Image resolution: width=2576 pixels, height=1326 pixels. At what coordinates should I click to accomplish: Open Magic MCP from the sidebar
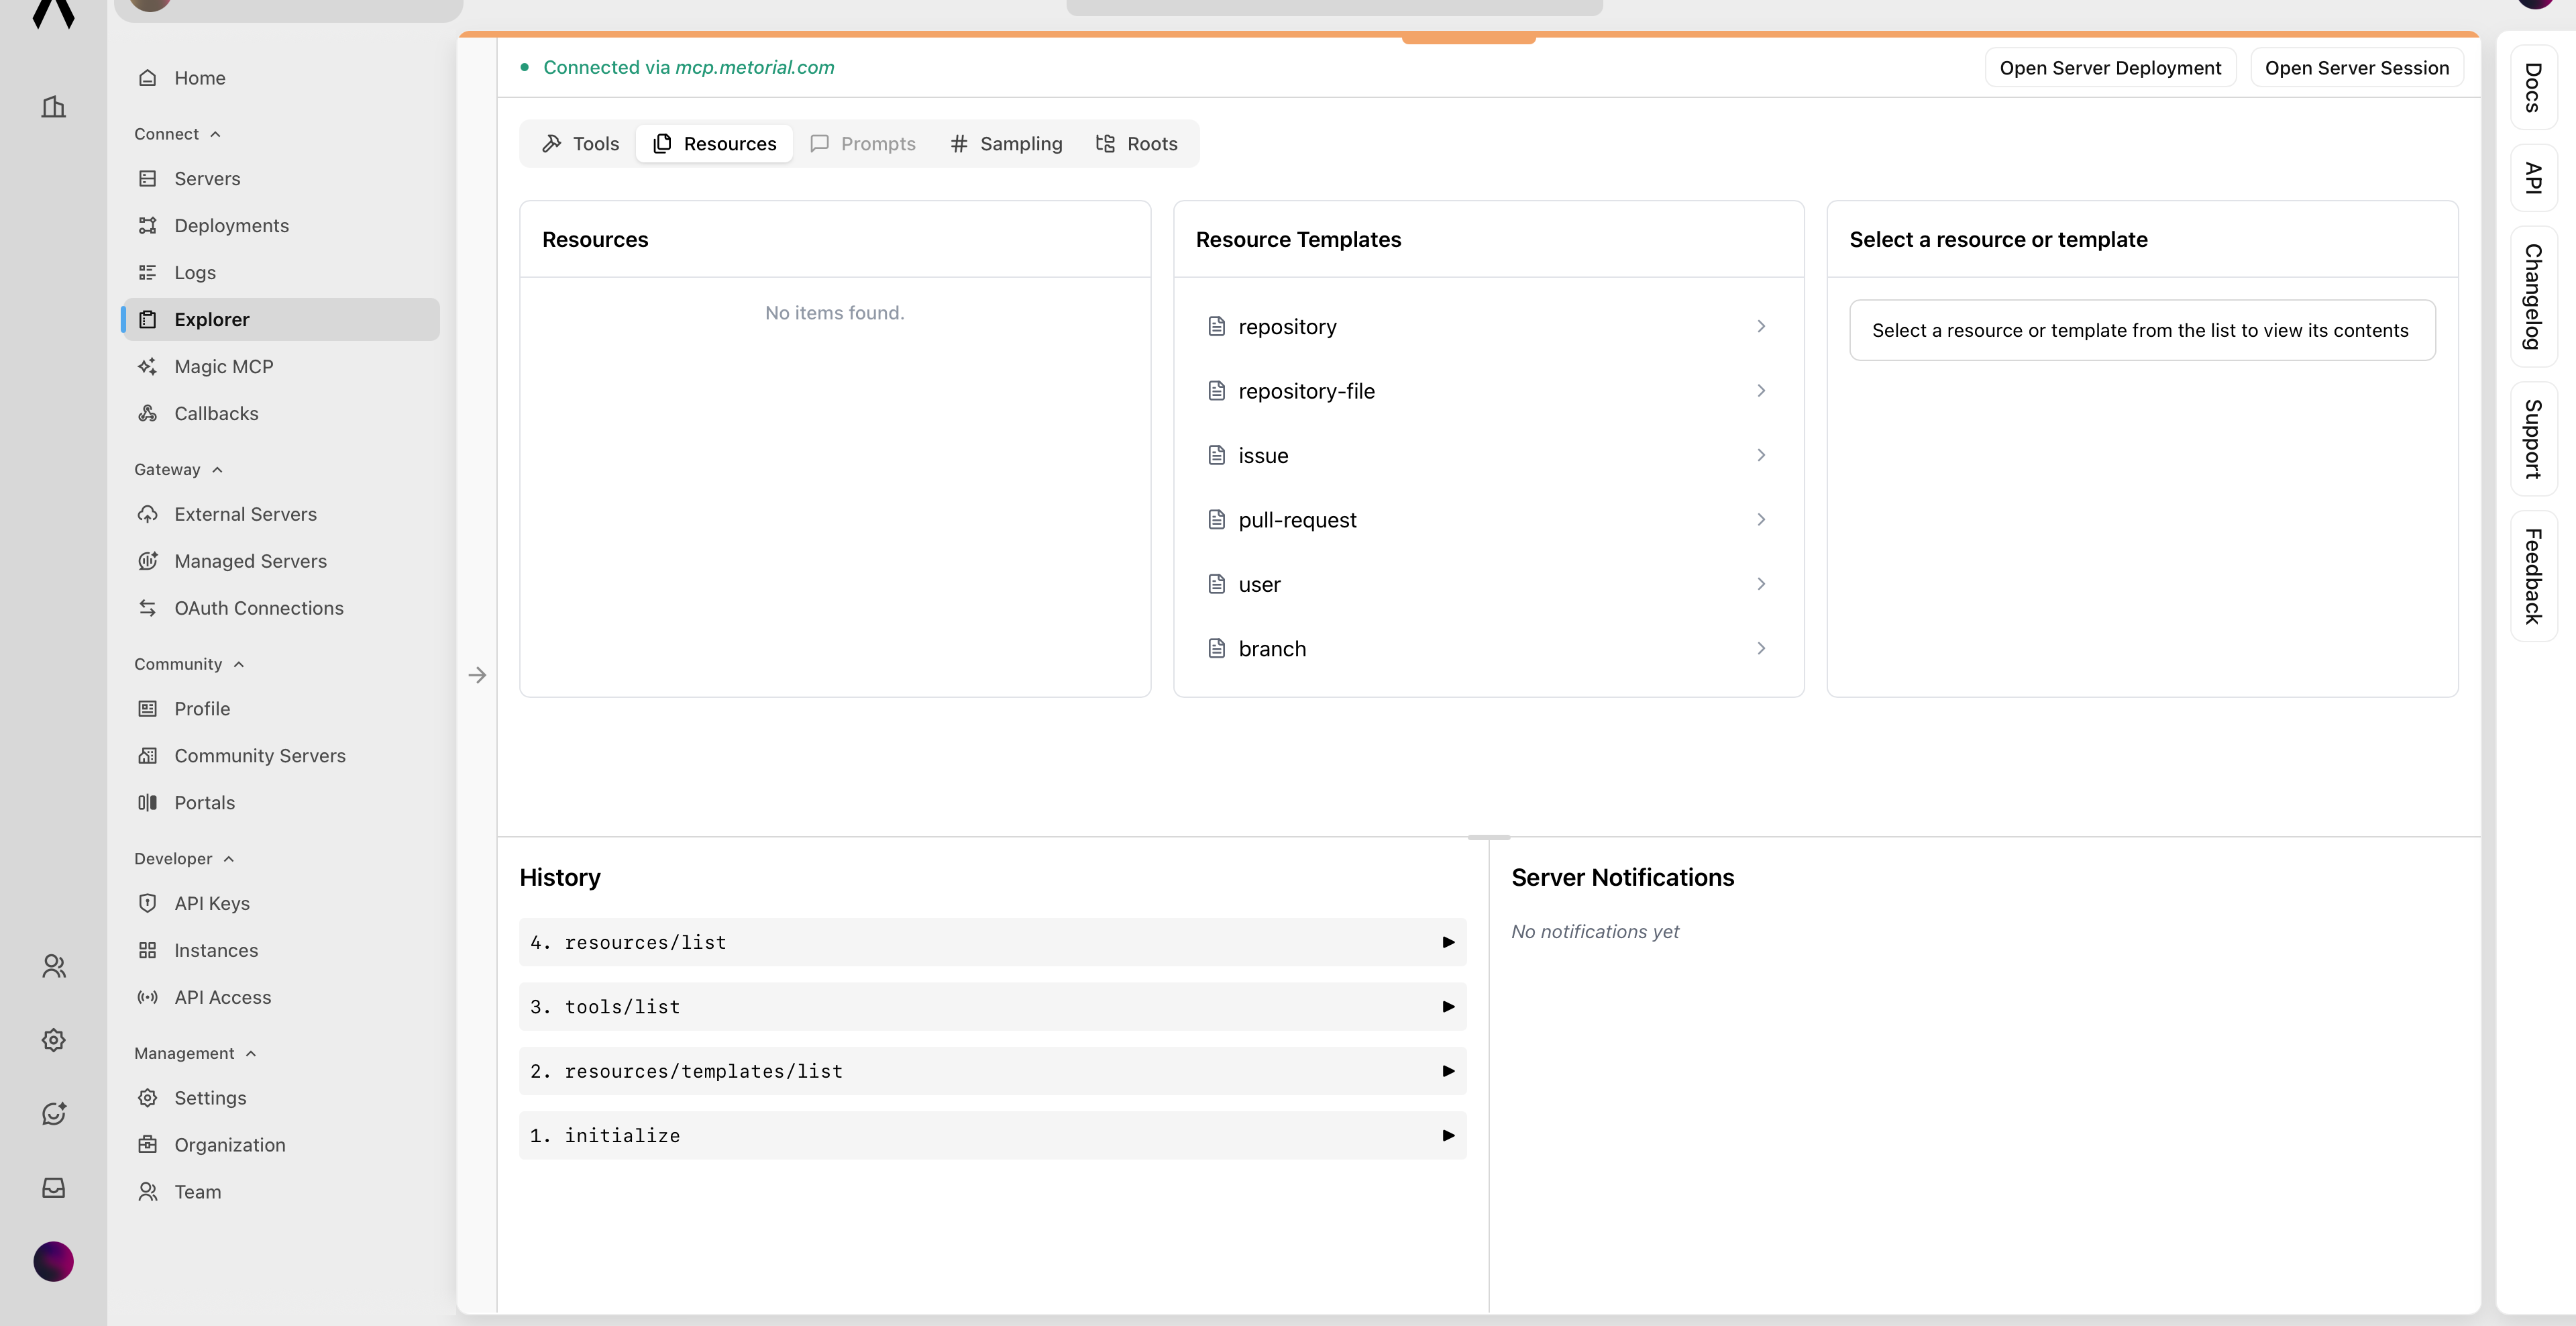click(224, 366)
